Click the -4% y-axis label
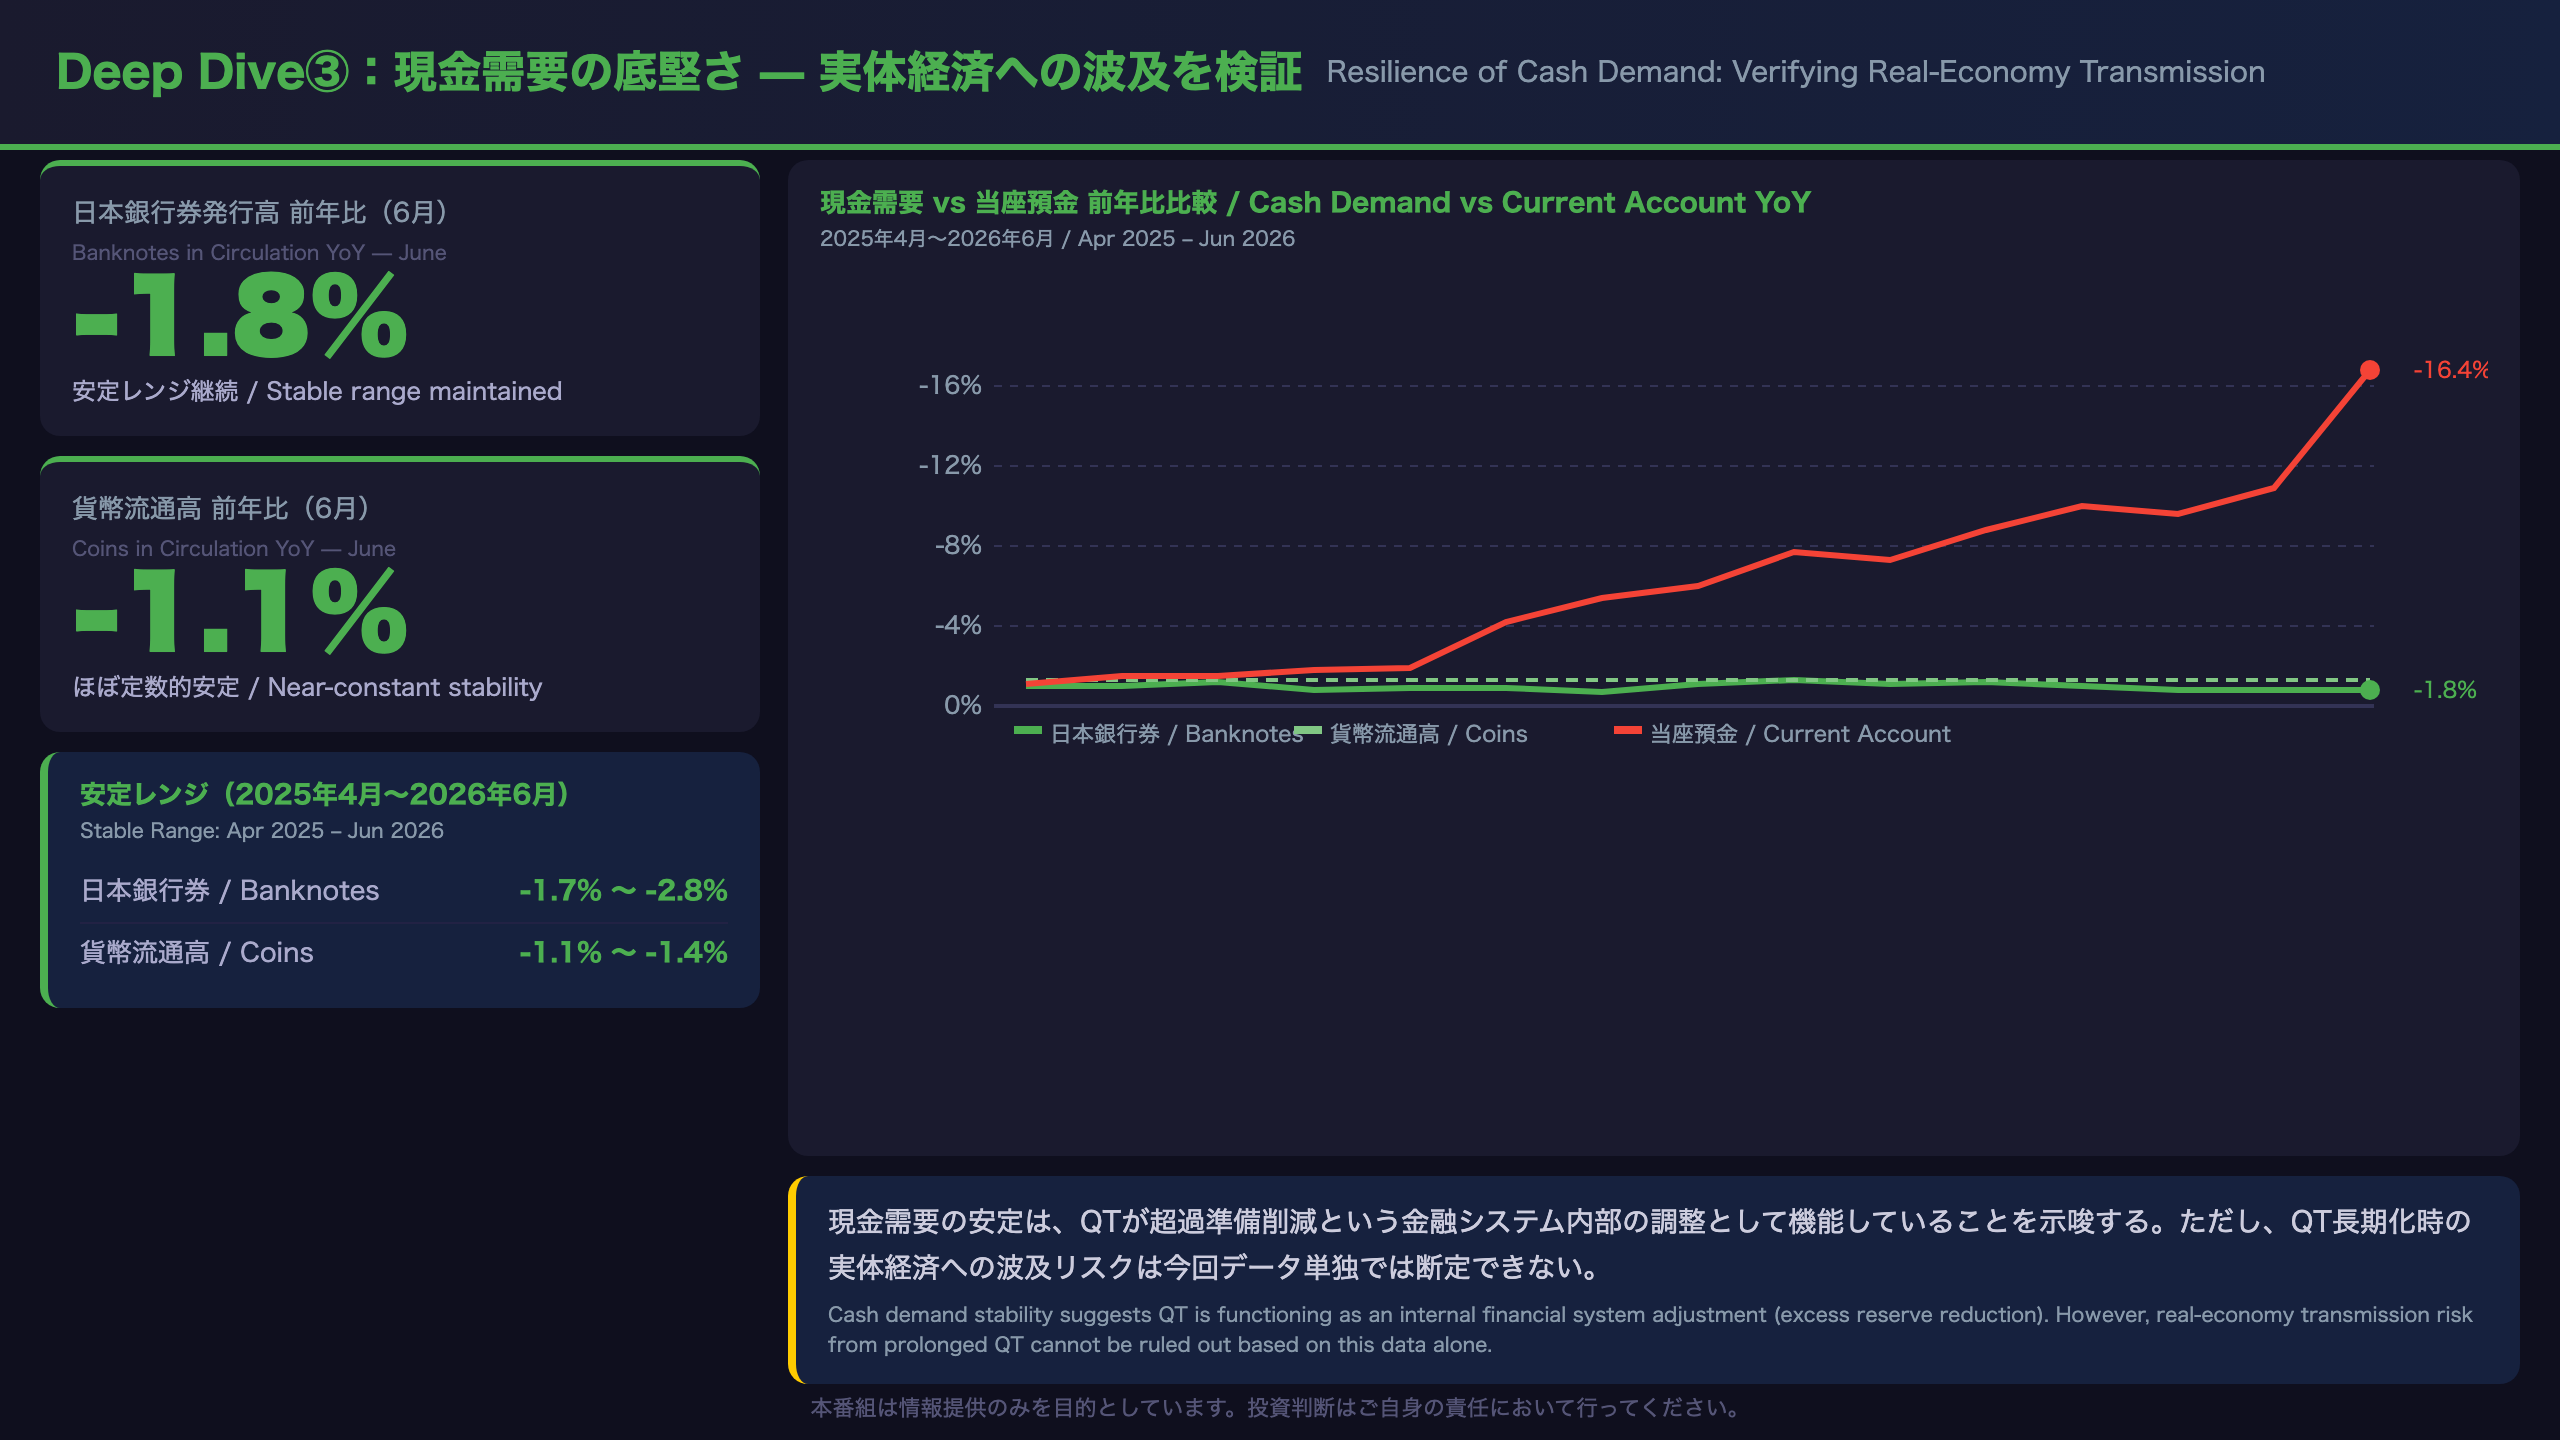Viewport: 2560px width, 1440px height. point(958,625)
